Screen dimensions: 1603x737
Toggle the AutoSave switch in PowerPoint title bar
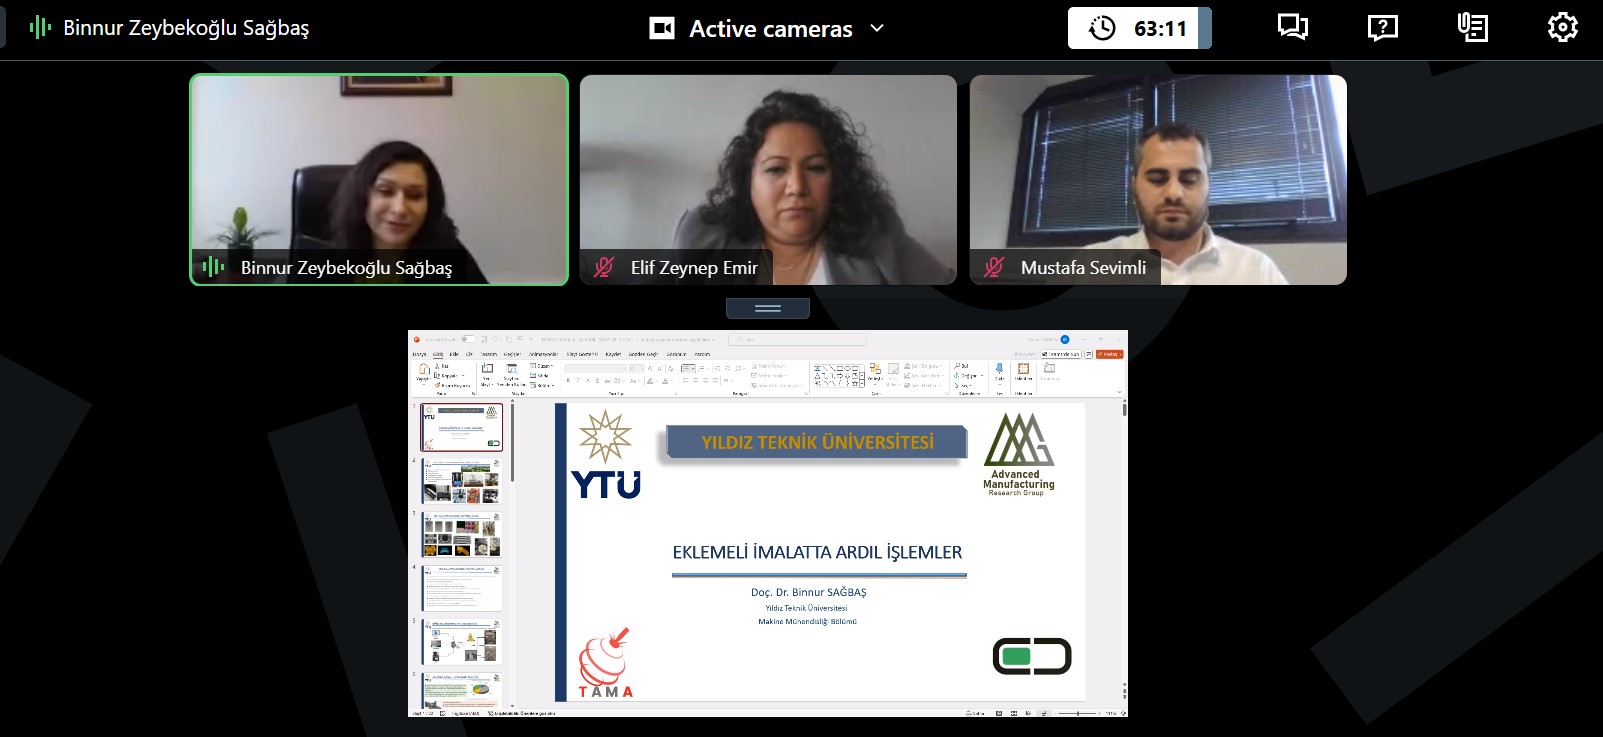pyautogui.click(x=468, y=339)
